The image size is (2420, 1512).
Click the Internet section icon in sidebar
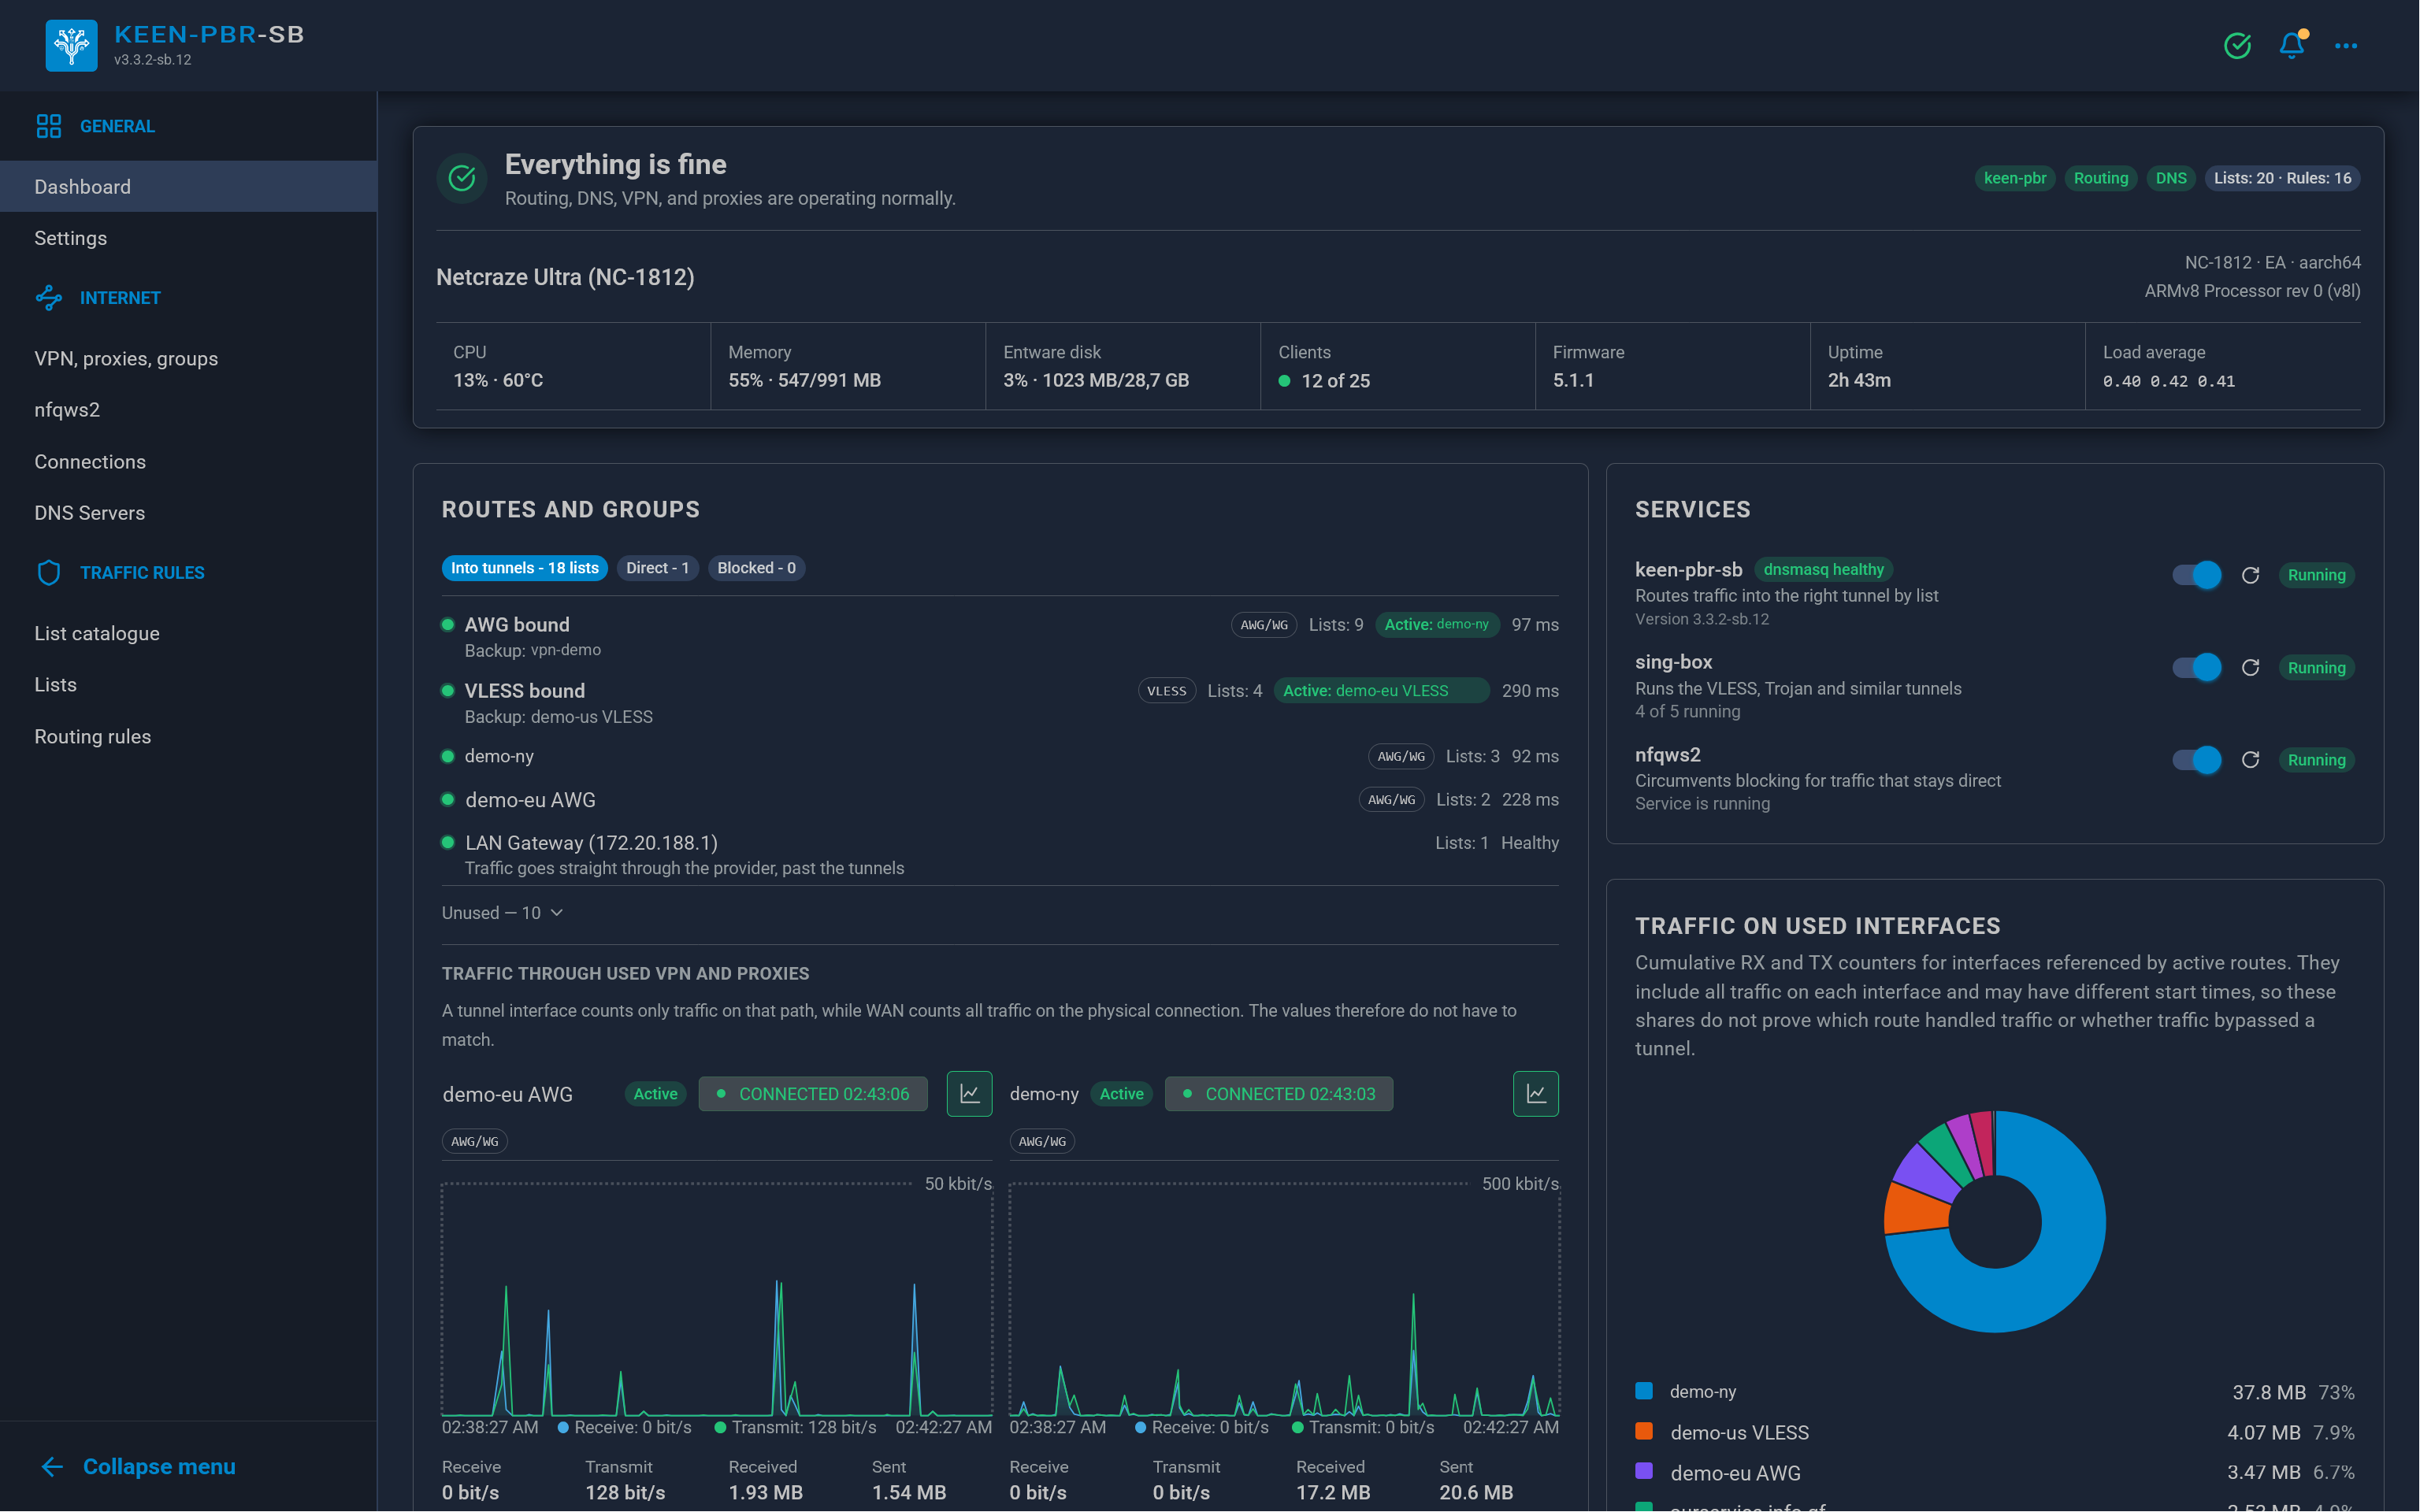tap(49, 298)
